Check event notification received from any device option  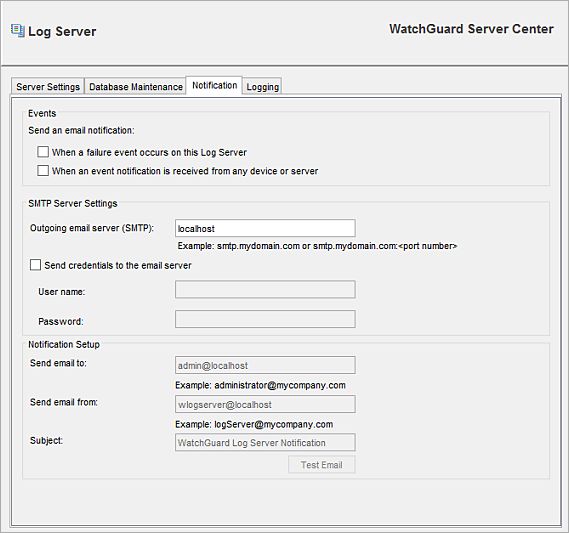click(43, 171)
